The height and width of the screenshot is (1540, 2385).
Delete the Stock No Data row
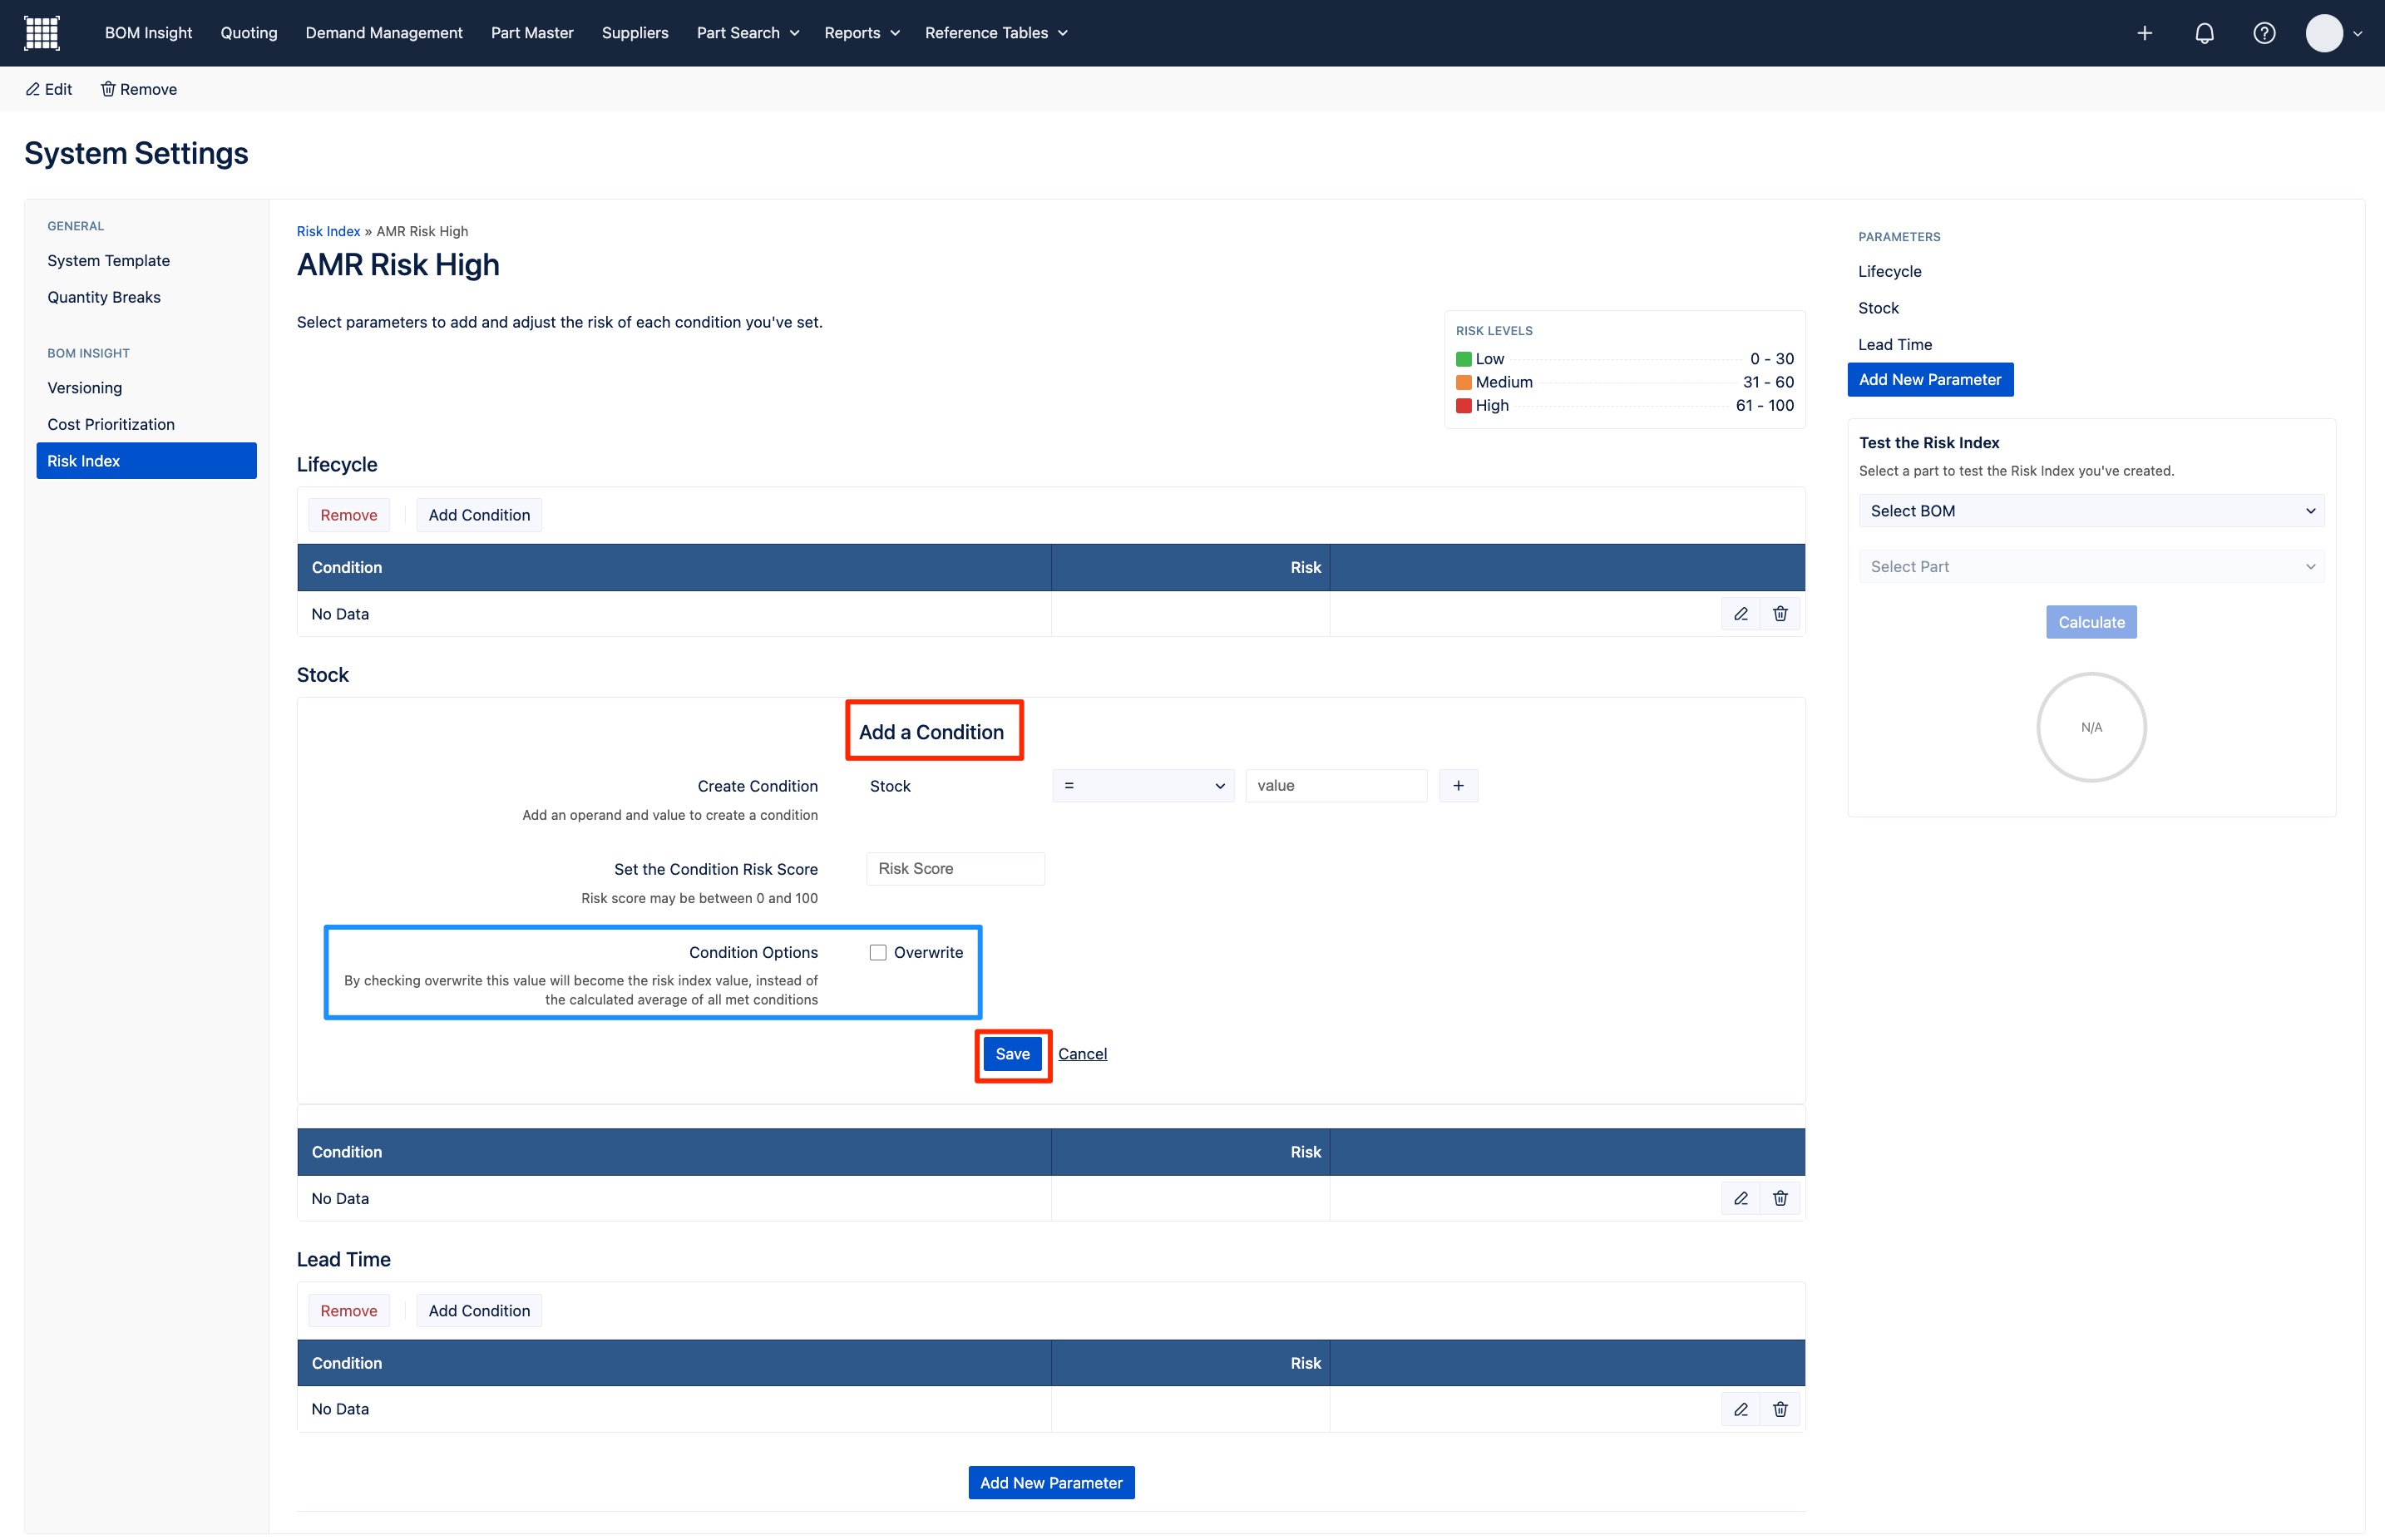tap(1780, 1198)
